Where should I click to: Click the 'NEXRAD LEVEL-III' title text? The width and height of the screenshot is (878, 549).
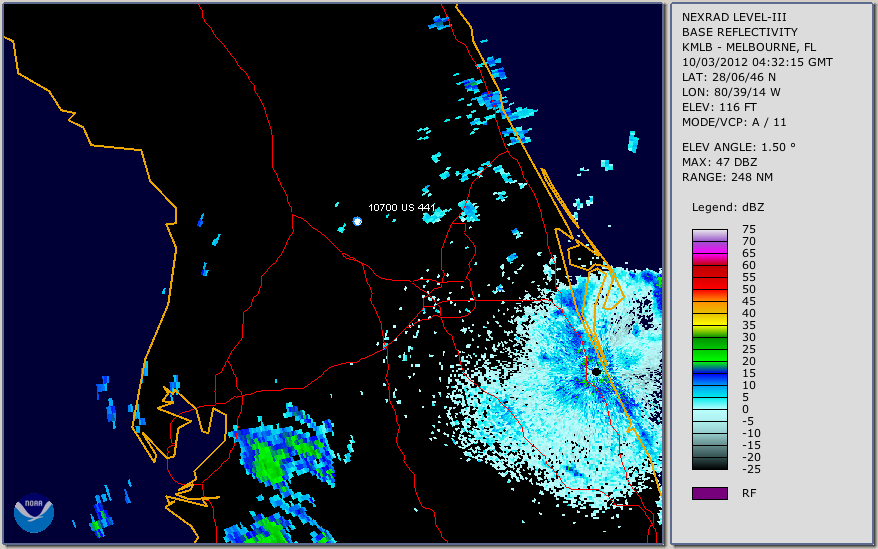click(734, 17)
